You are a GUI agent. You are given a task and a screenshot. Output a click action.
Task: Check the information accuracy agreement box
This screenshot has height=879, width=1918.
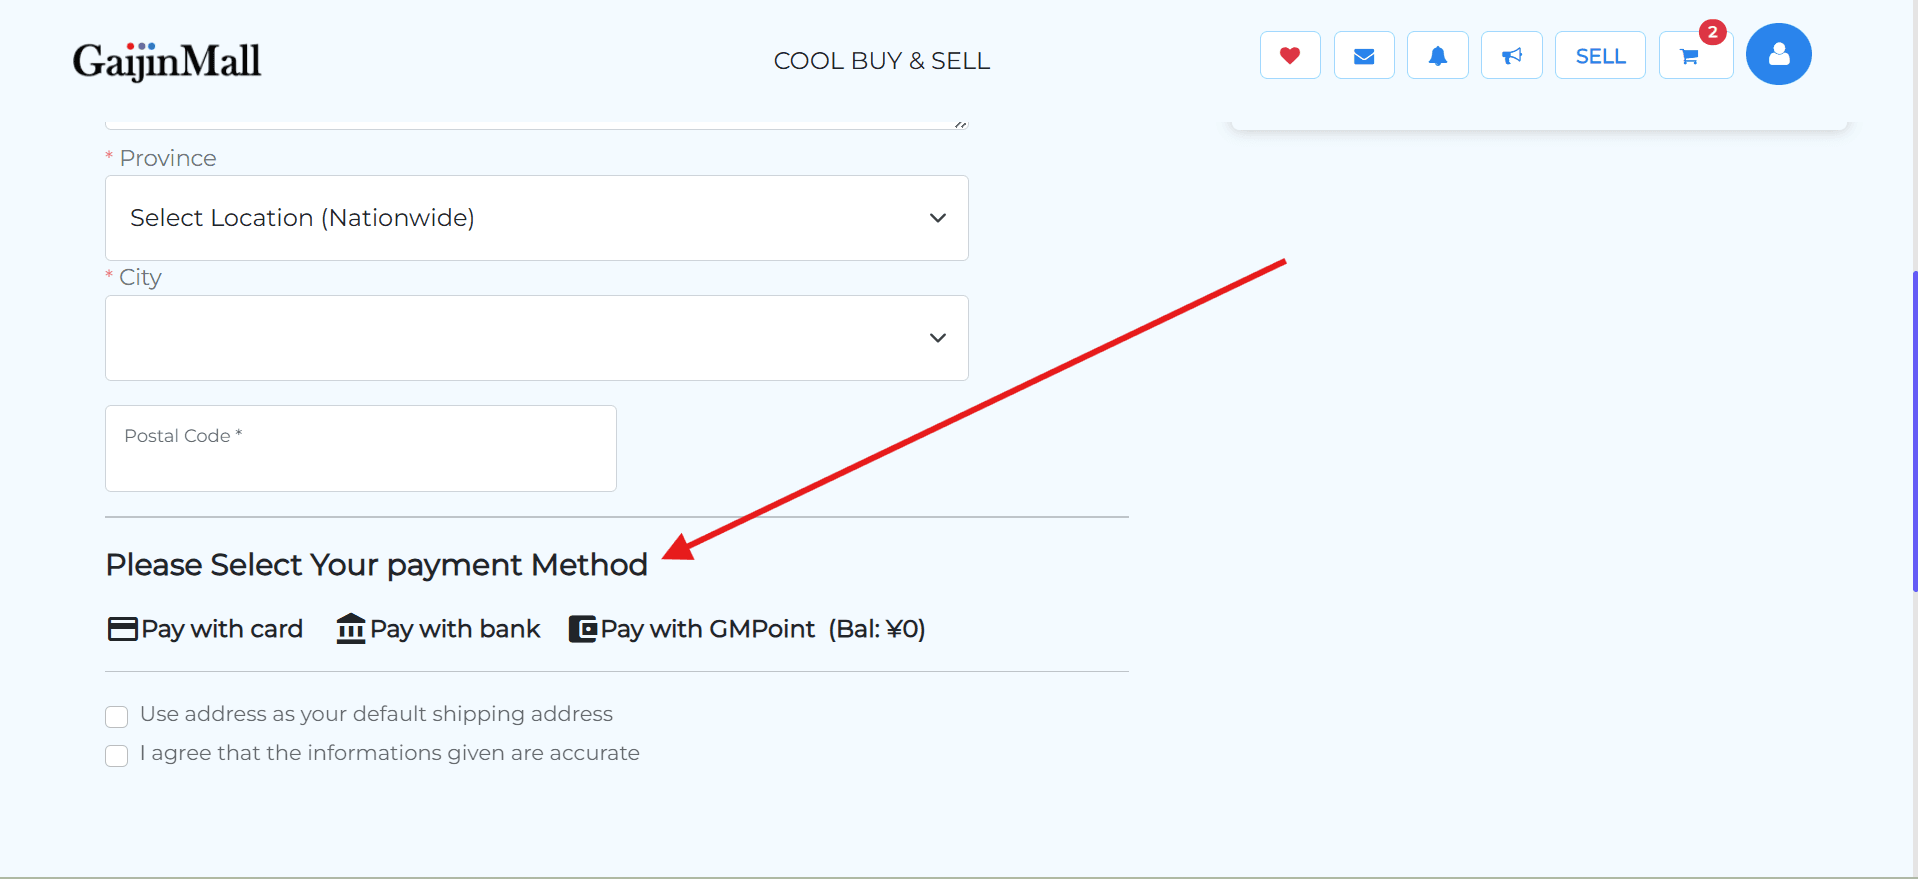point(117,755)
